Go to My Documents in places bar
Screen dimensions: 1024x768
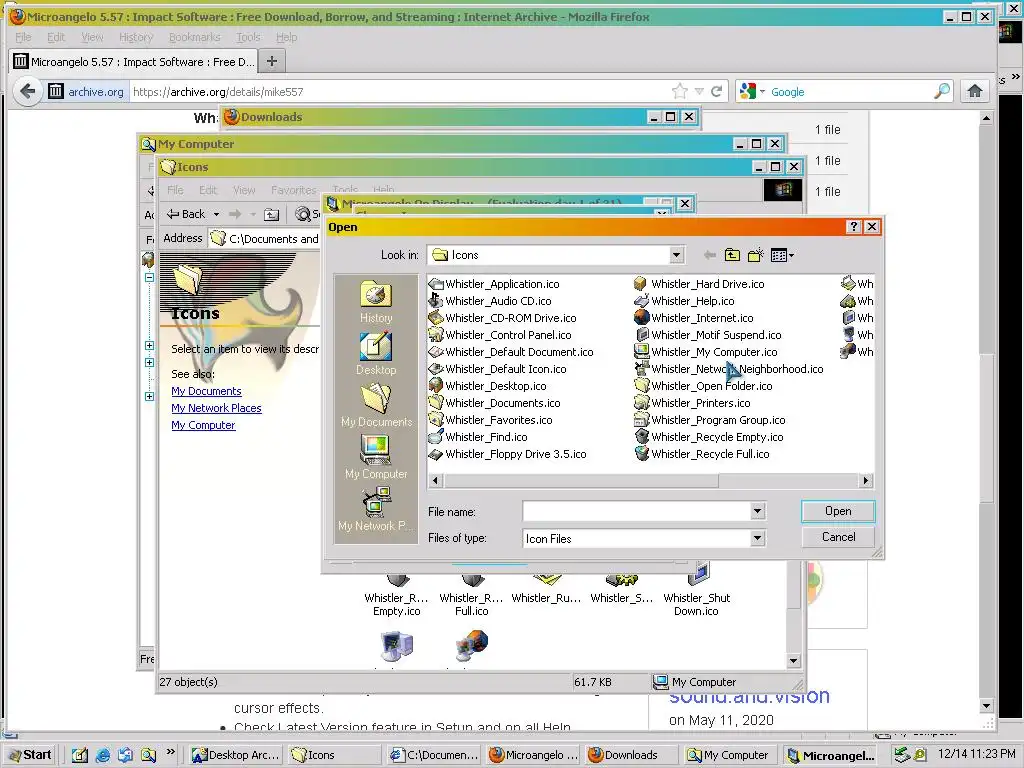click(x=376, y=406)
